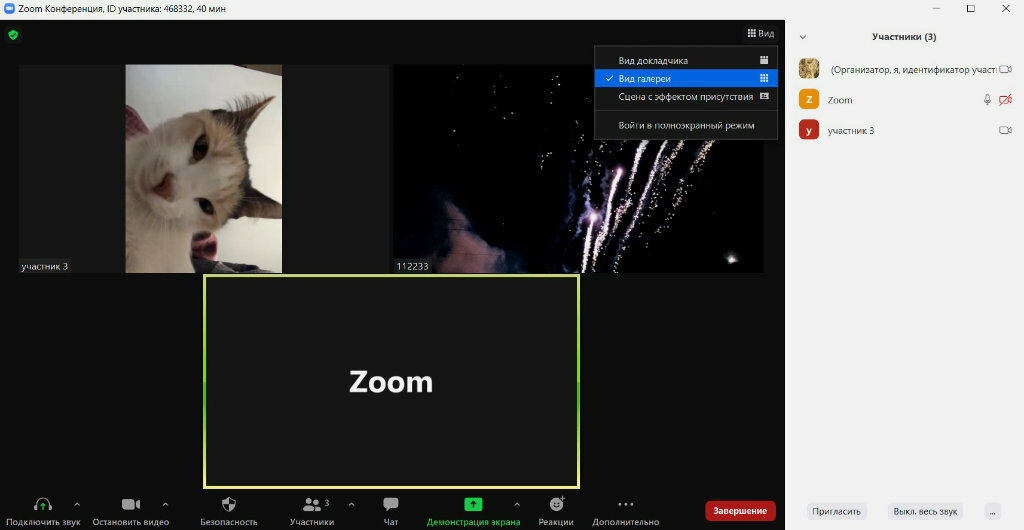Expand video options arrow beside Остановить видео
This screenshot has width=1024, height=530.
[165, 504]
